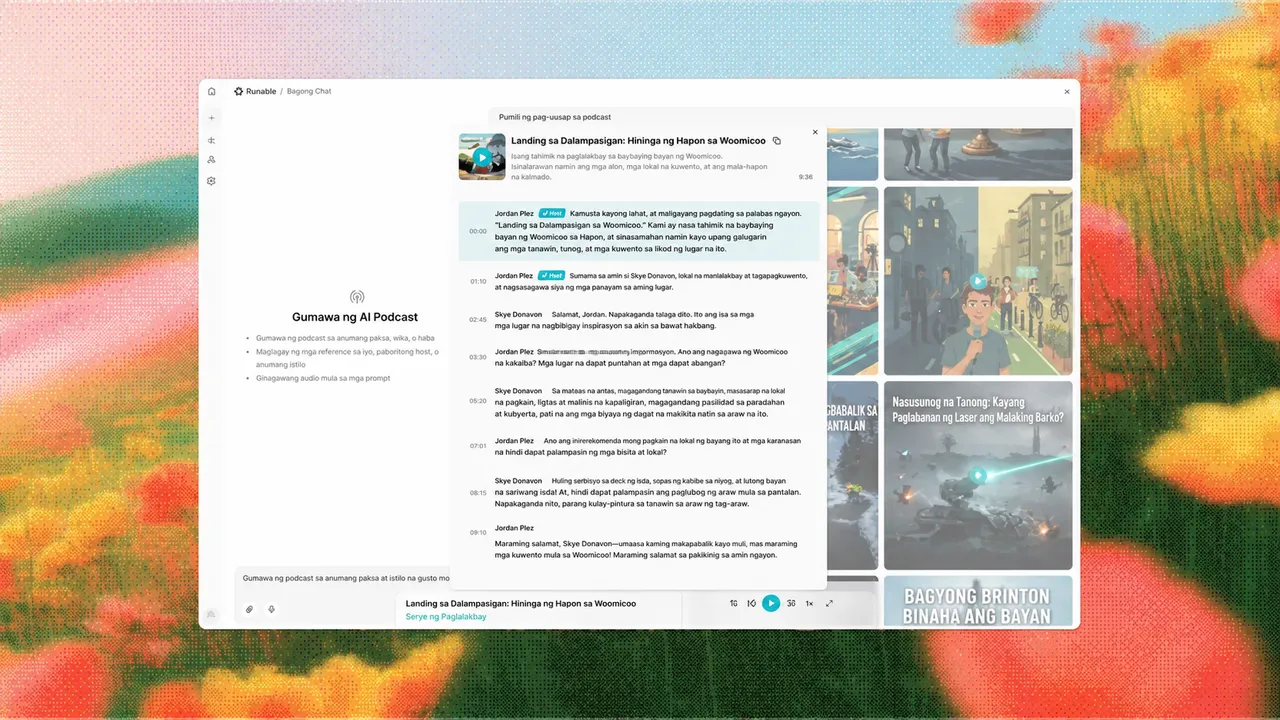Close the podcast transcript panel
Screen dimensions: 1280x720
815,132
